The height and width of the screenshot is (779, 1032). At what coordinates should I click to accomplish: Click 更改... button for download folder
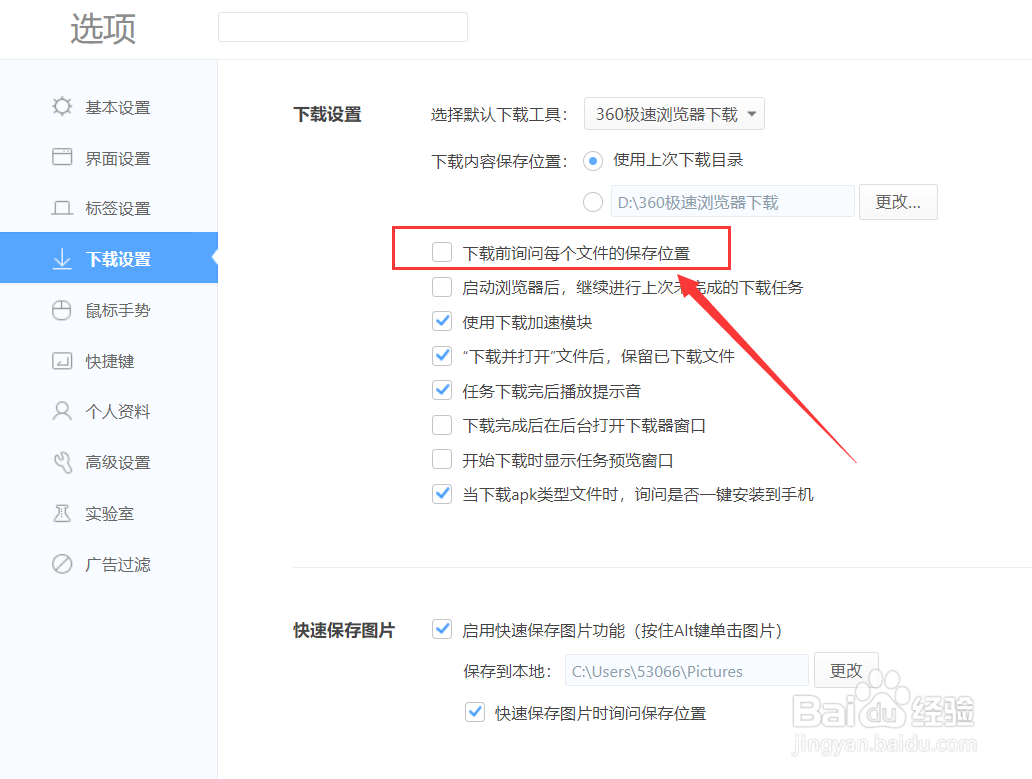click(x=898, y=201)
